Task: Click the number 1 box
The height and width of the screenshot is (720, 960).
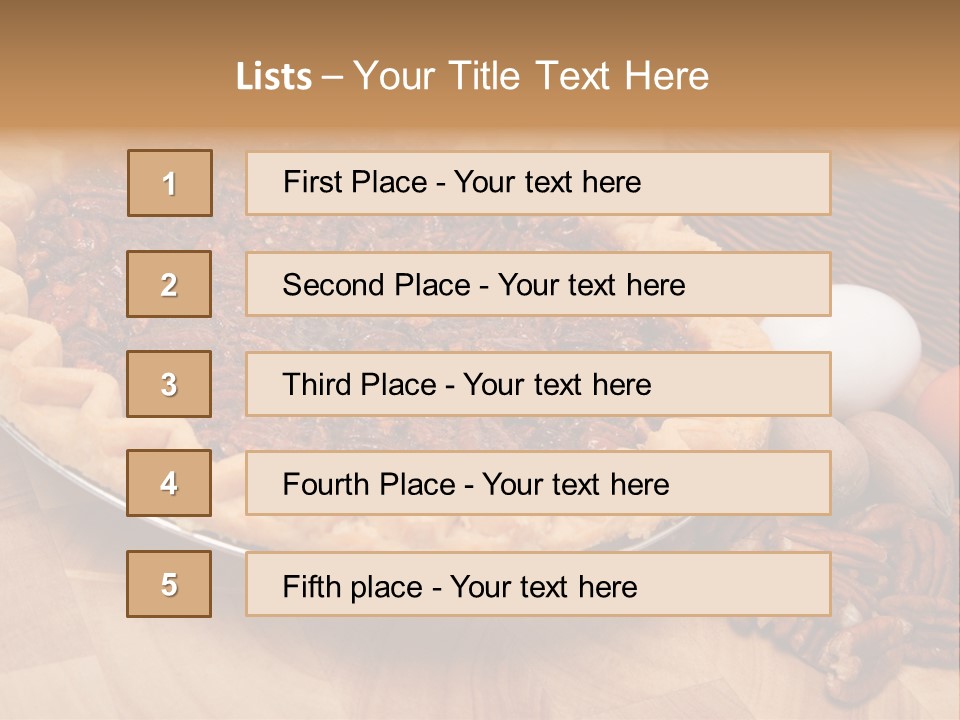Action: coord(170,183)
